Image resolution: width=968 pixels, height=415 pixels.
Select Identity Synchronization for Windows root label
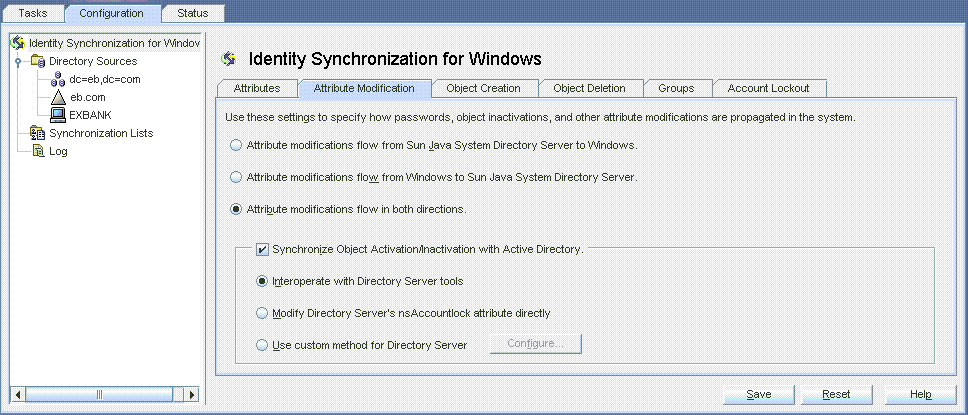(x=114, y=43)
